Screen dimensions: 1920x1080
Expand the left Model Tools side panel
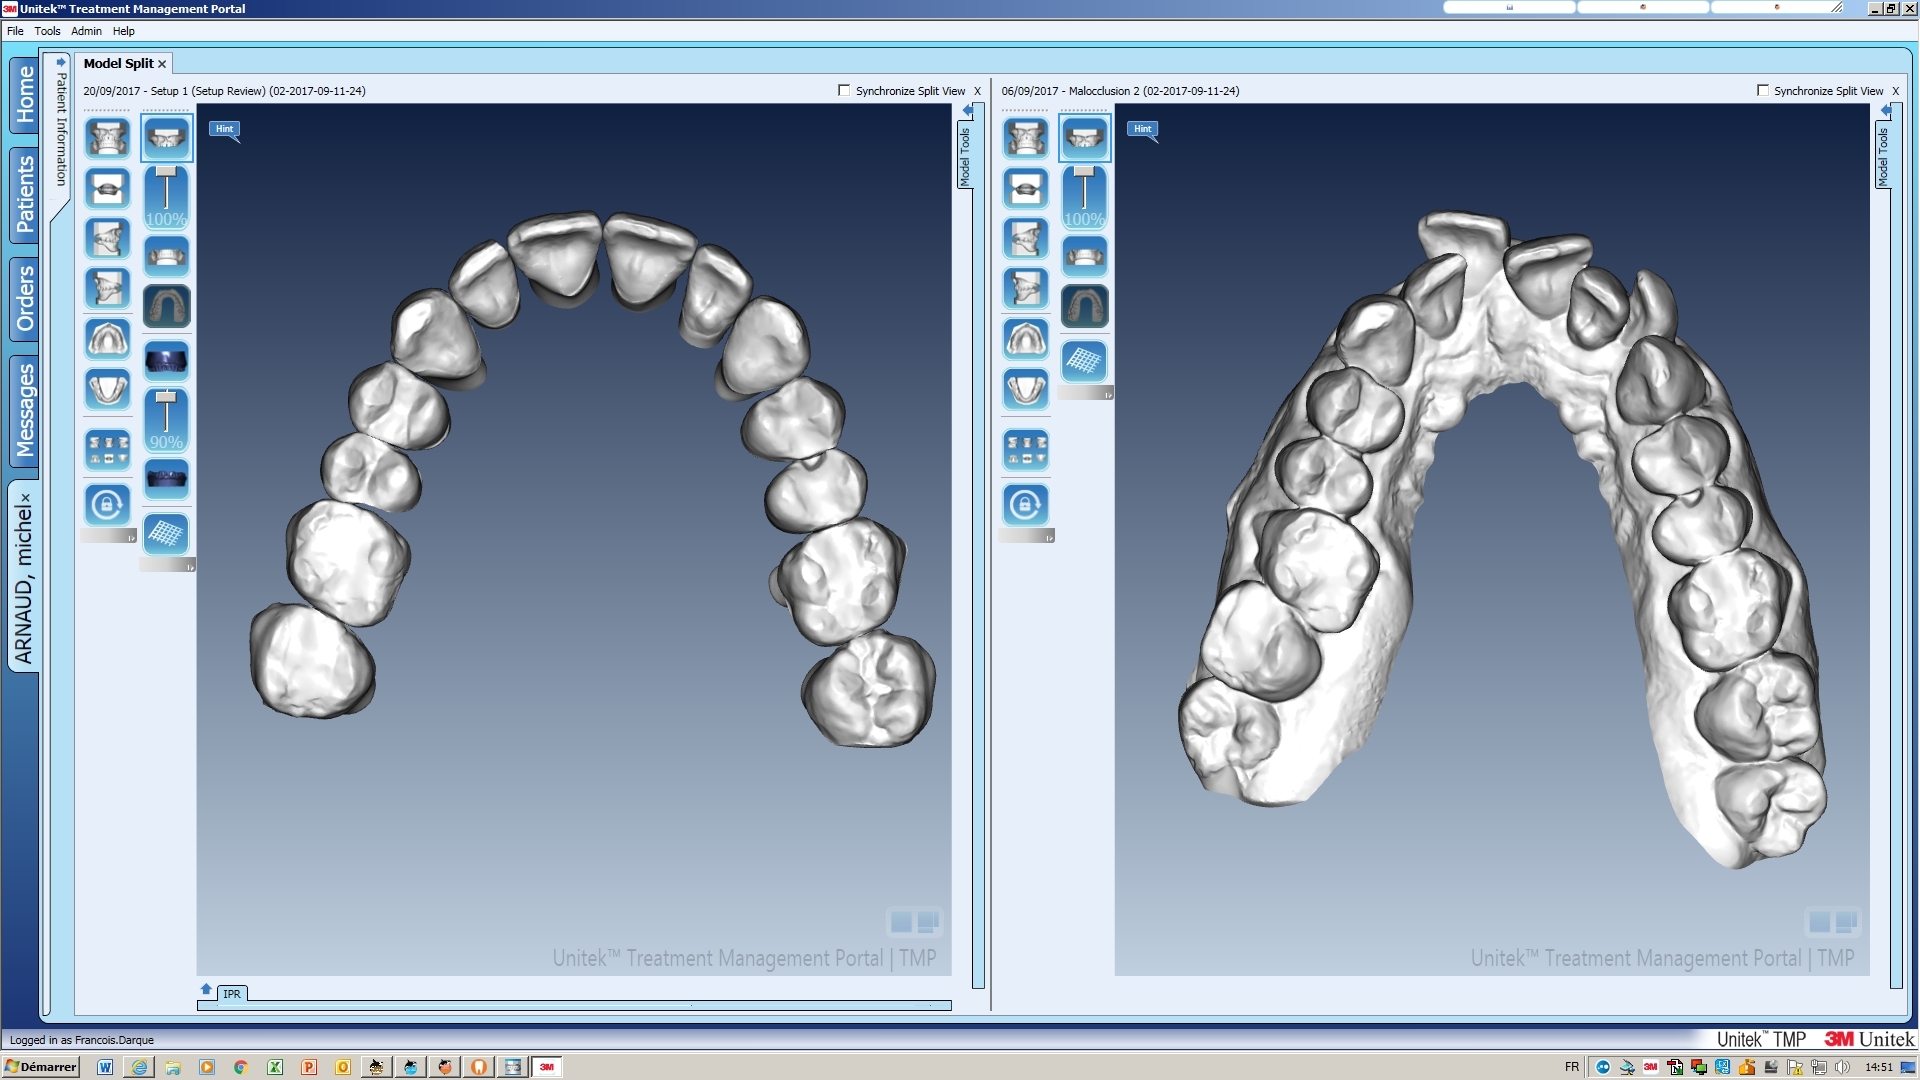965,155
